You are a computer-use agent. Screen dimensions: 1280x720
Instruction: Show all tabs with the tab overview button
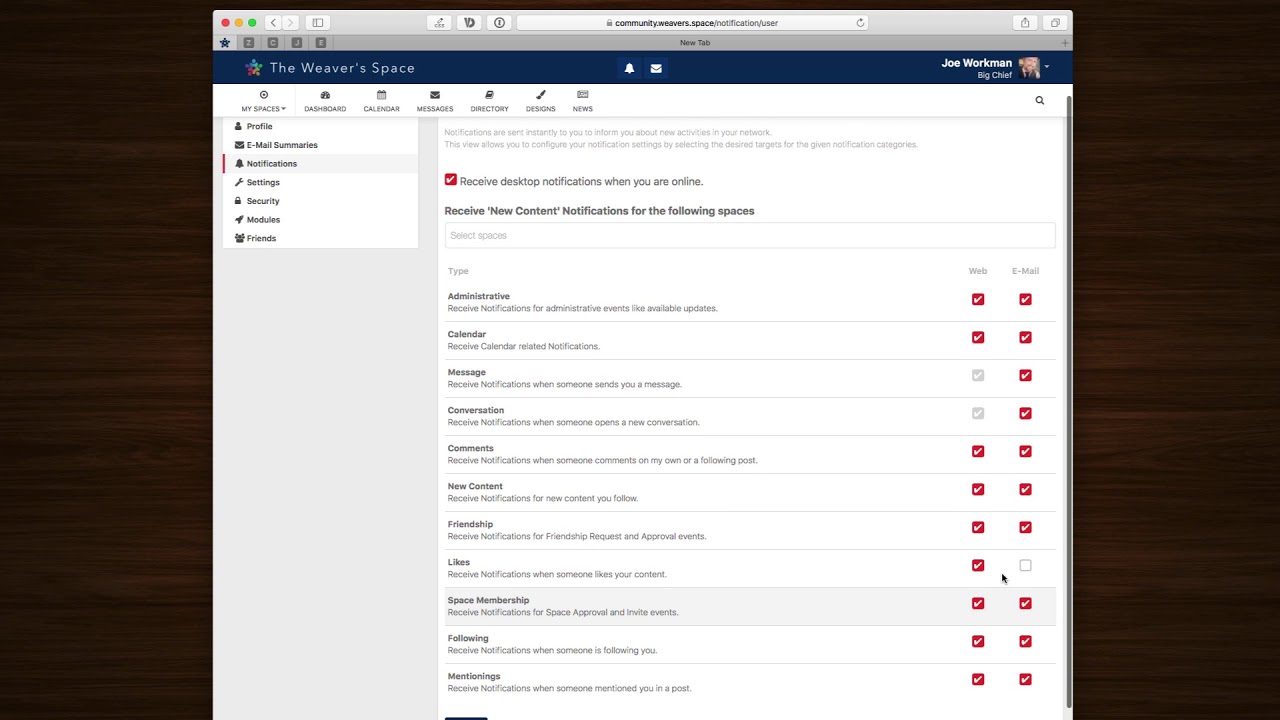click(1054, 22)
